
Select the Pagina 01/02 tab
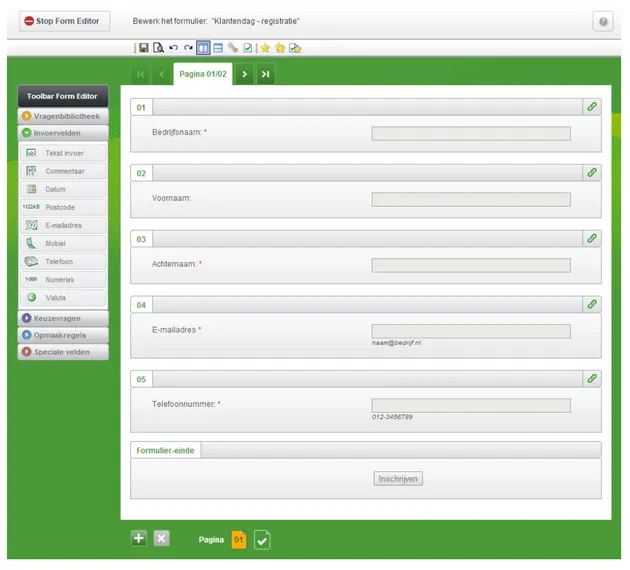(203, 74)
